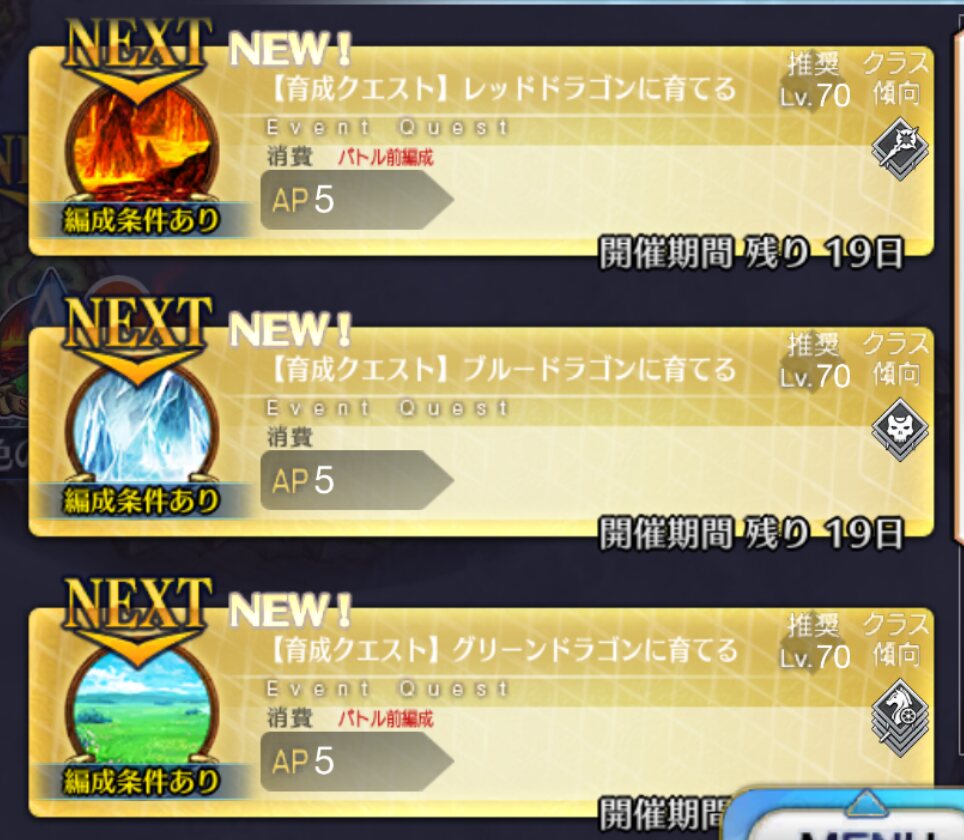Tap the volcano lava quest thumbnail
The image size is (964, 840).
pos(141,146)
